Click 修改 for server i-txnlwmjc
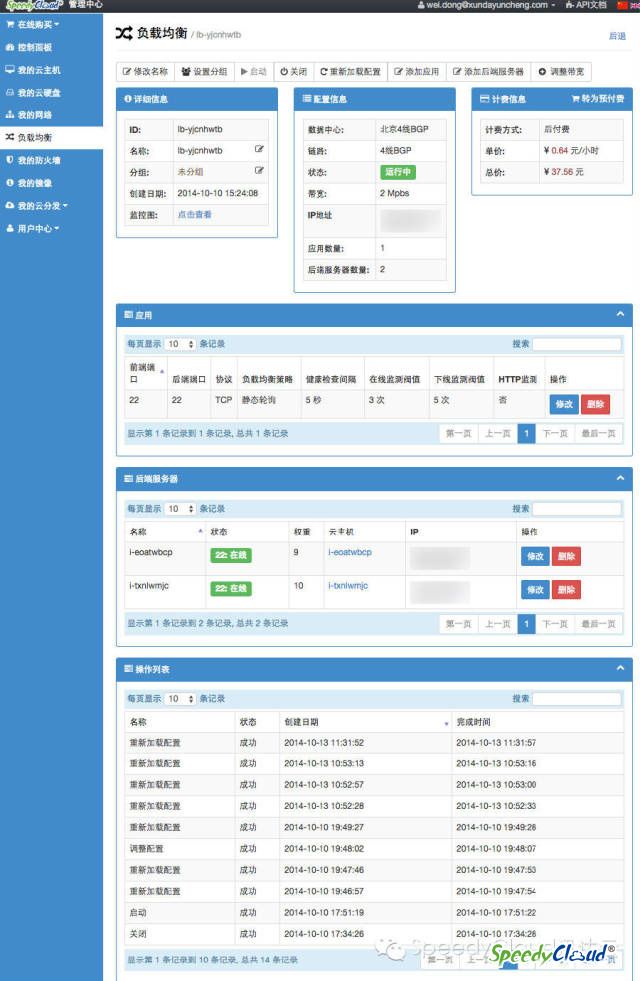The width and height of the screenshot is (640, 981). 535,589
